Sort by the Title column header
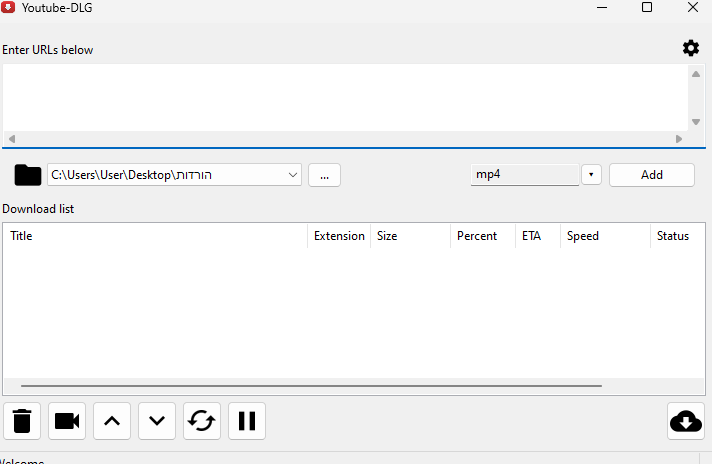The width and height of the screenshot is (712, 464). pyautogui.click(x=156, y=236)
